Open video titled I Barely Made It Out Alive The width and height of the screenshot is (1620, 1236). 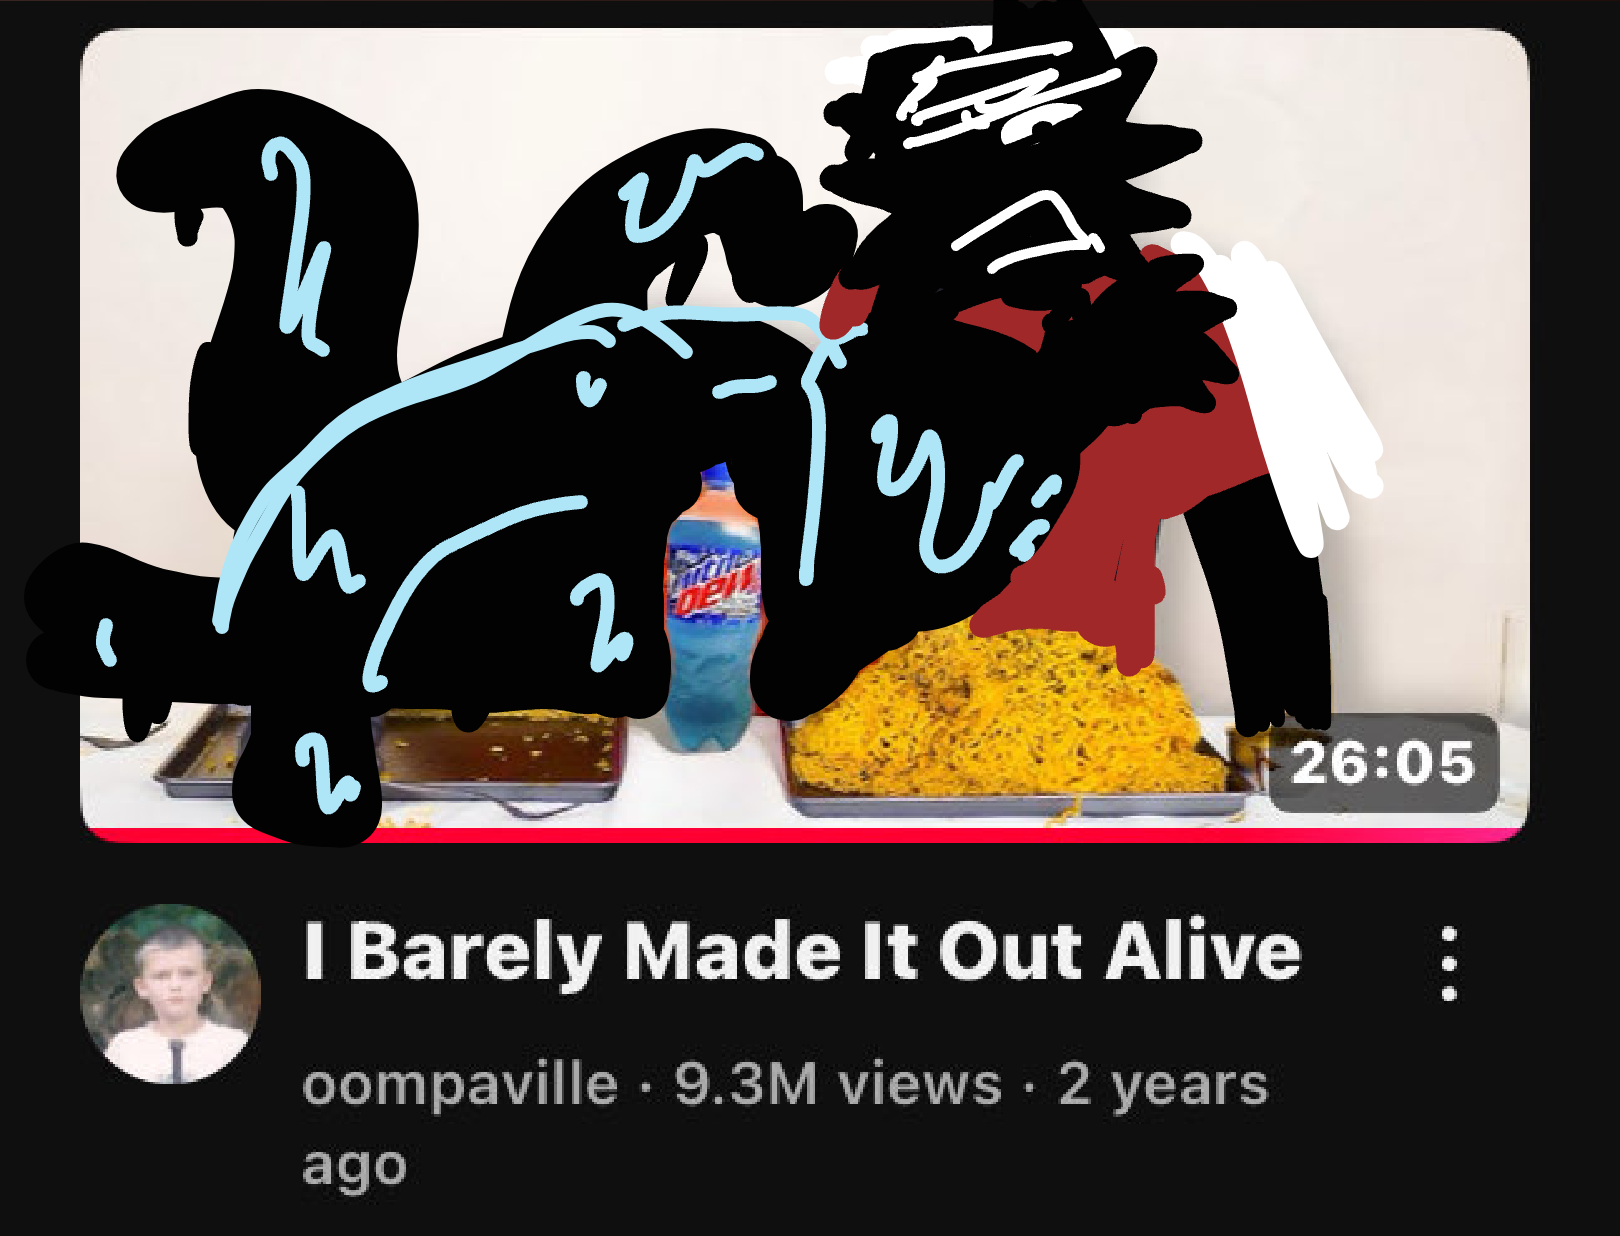tap(802, 951)
